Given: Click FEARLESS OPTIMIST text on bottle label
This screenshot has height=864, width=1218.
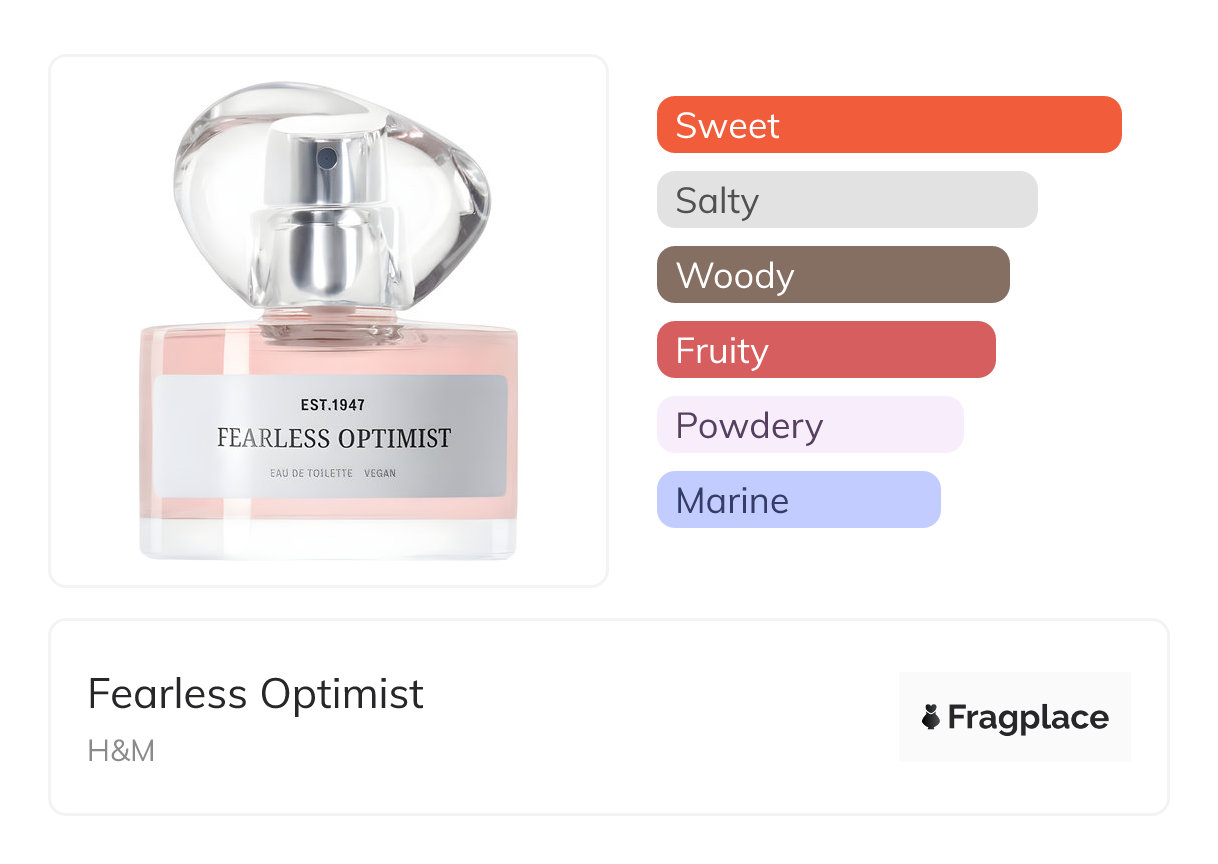Looking at the screenshot, I should 333,439.
